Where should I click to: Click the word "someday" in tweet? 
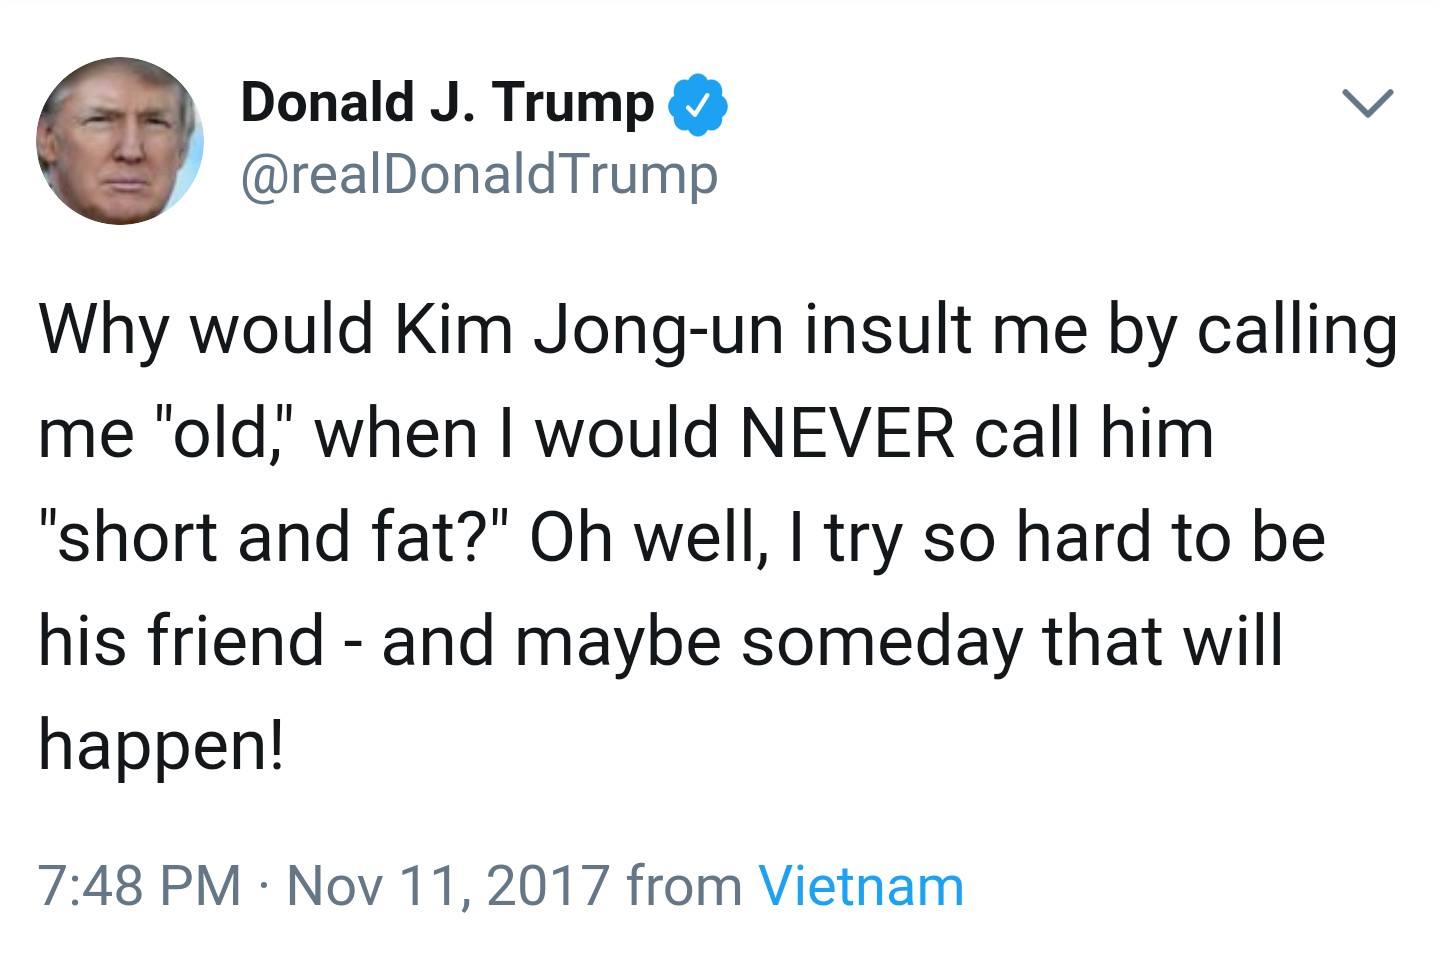tap(881, 640)
